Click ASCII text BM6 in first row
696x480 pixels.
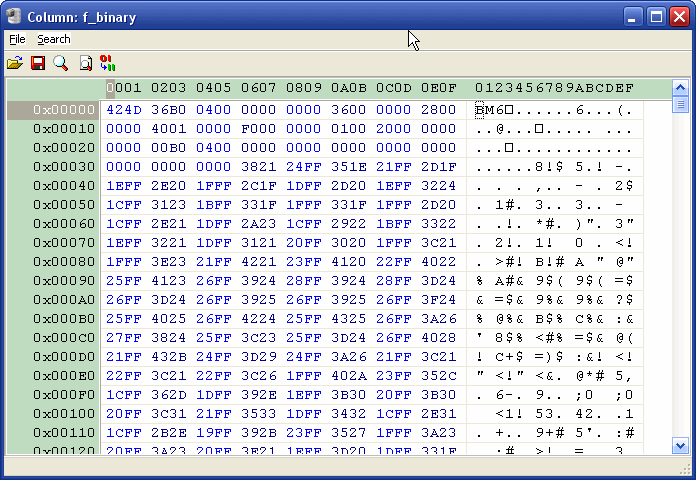(489, 110)
